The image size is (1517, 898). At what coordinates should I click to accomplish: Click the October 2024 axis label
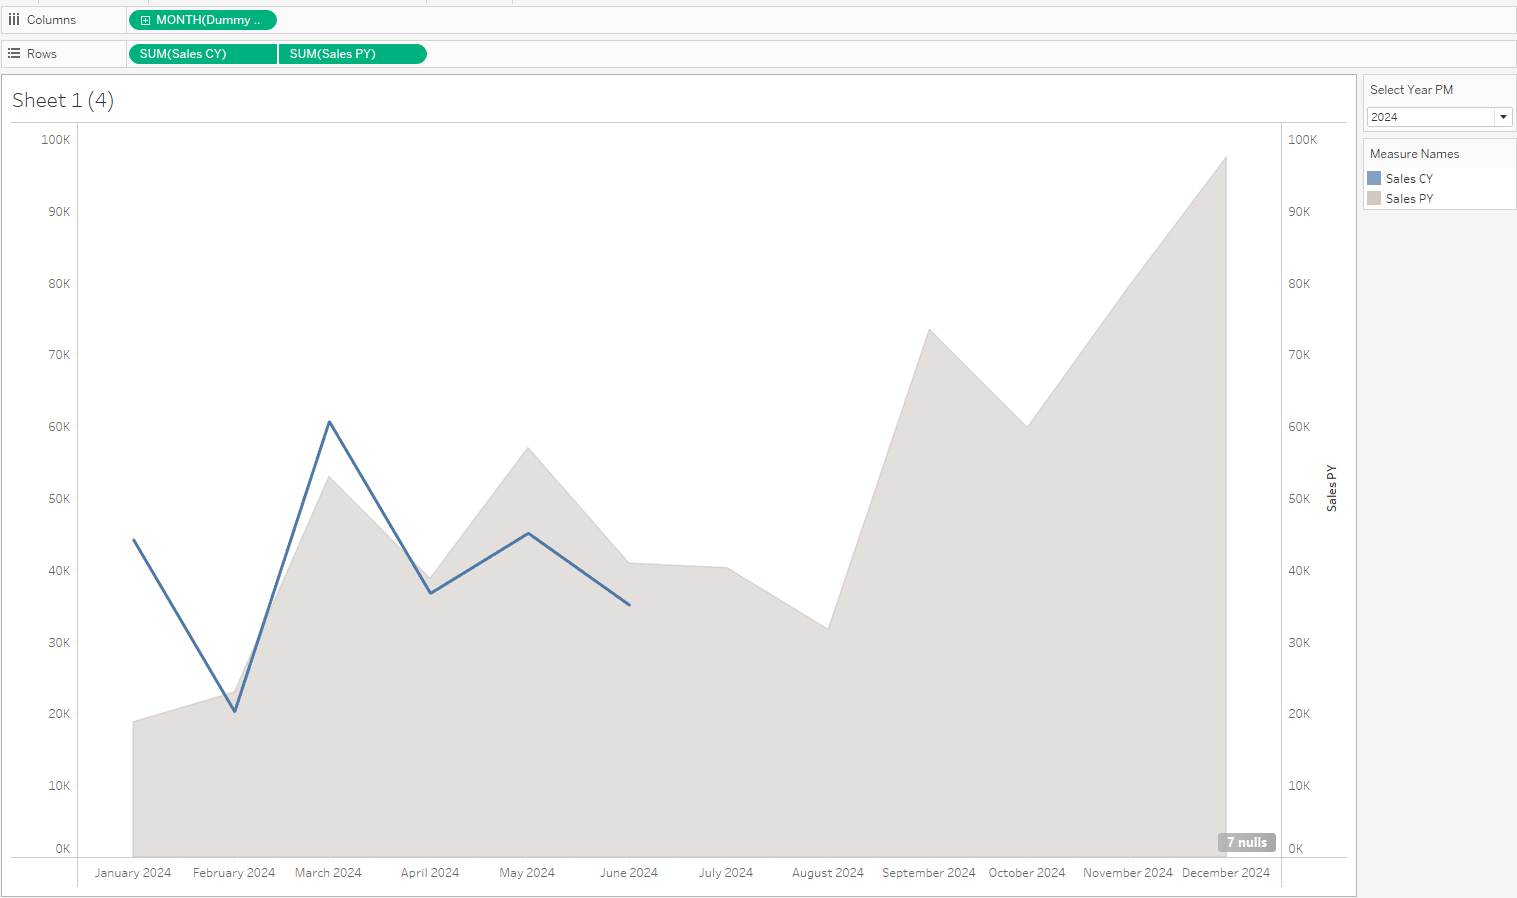[1027, 873]
